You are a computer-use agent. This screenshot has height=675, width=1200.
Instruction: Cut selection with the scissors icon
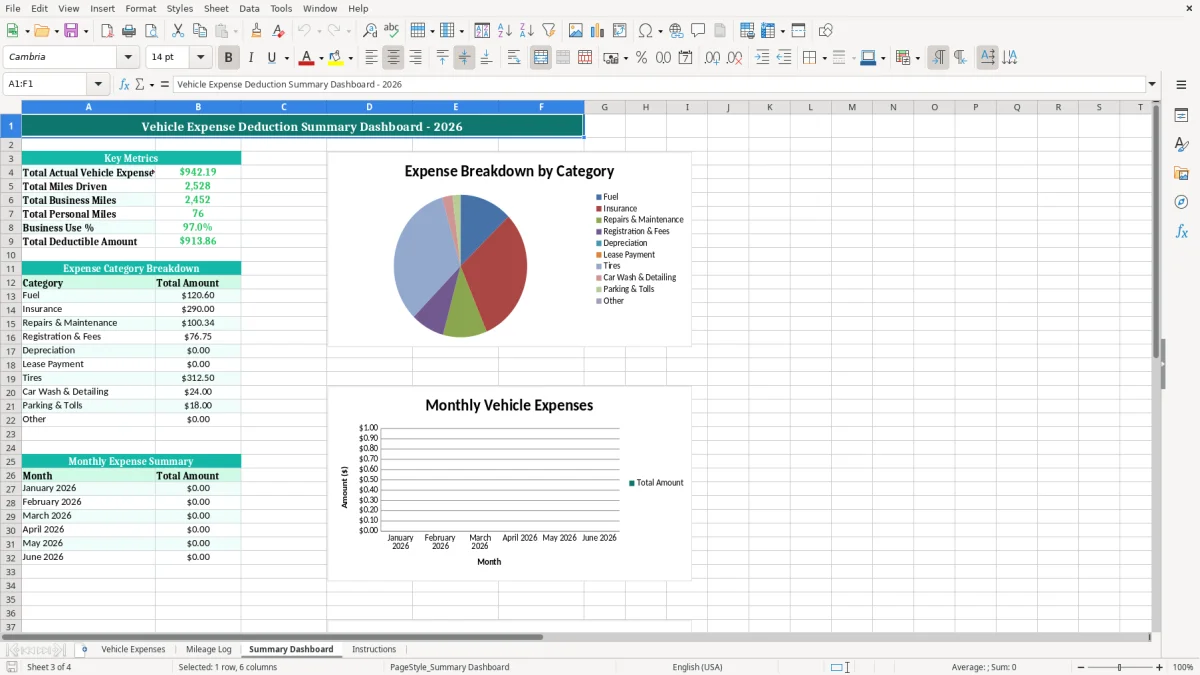(x=178, y=31)
